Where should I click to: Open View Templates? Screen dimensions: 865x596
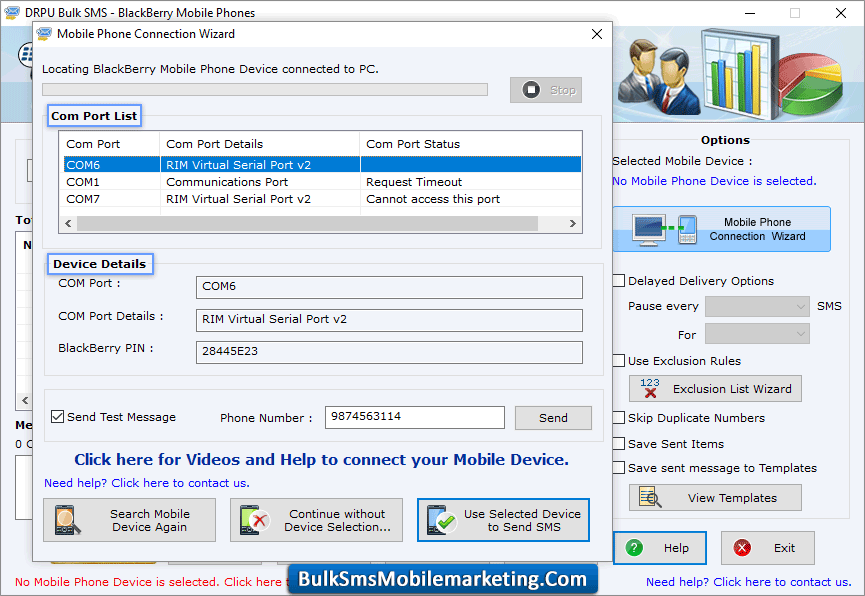[x=716, y=498]
